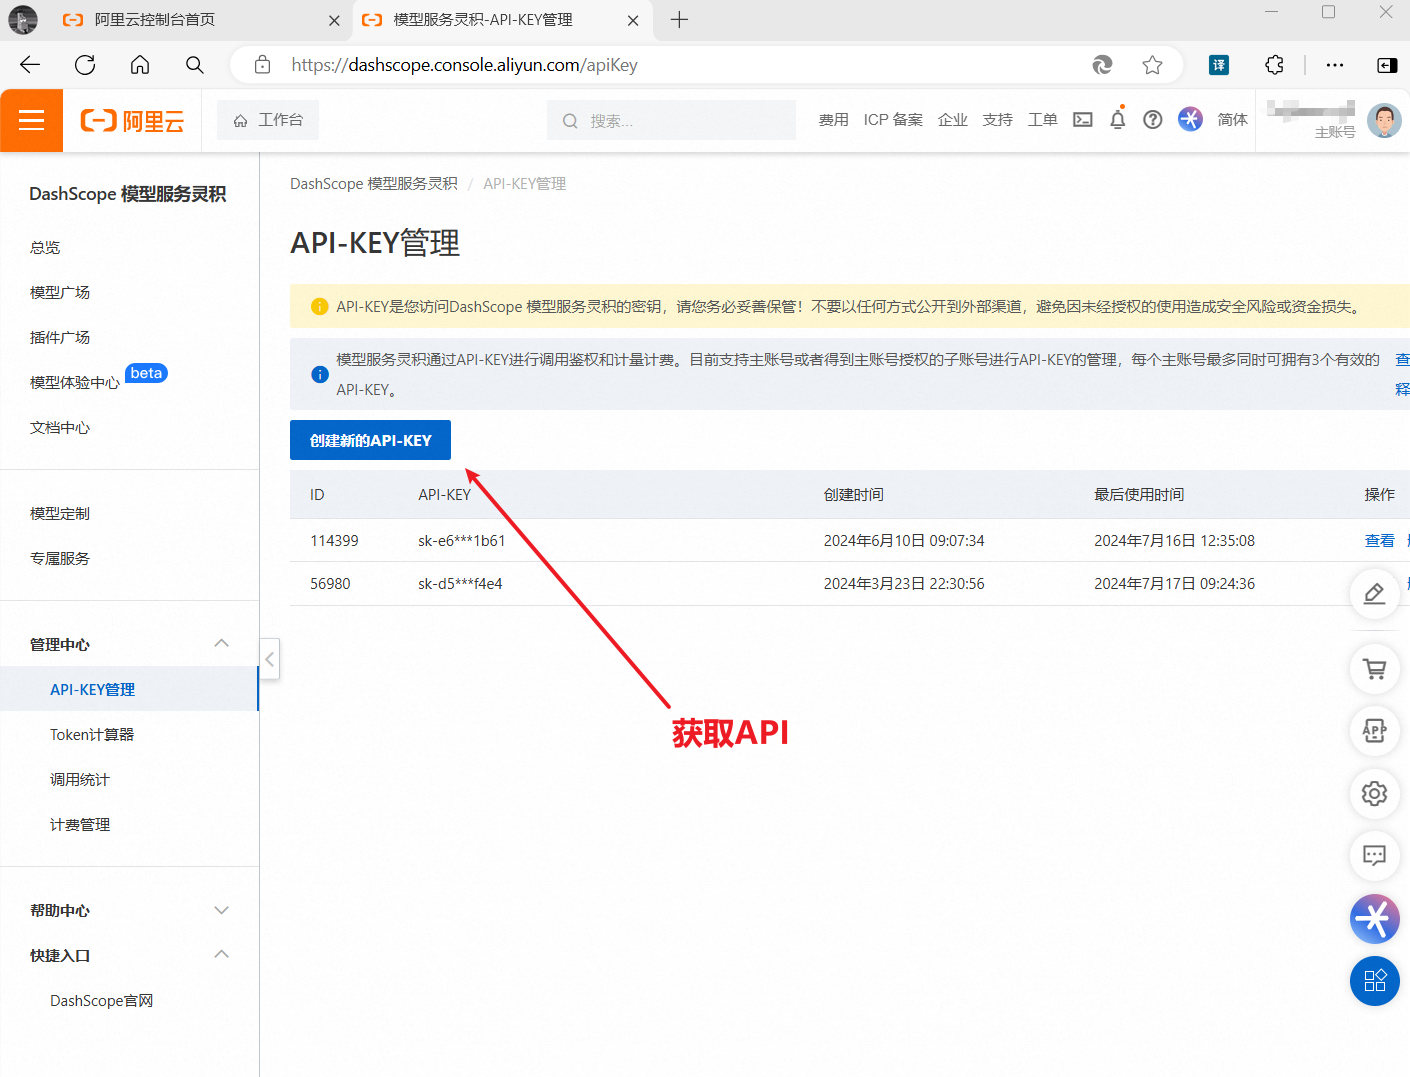Click the 企业 header link
This screenshot has height=1077, width=1410.
953,120
